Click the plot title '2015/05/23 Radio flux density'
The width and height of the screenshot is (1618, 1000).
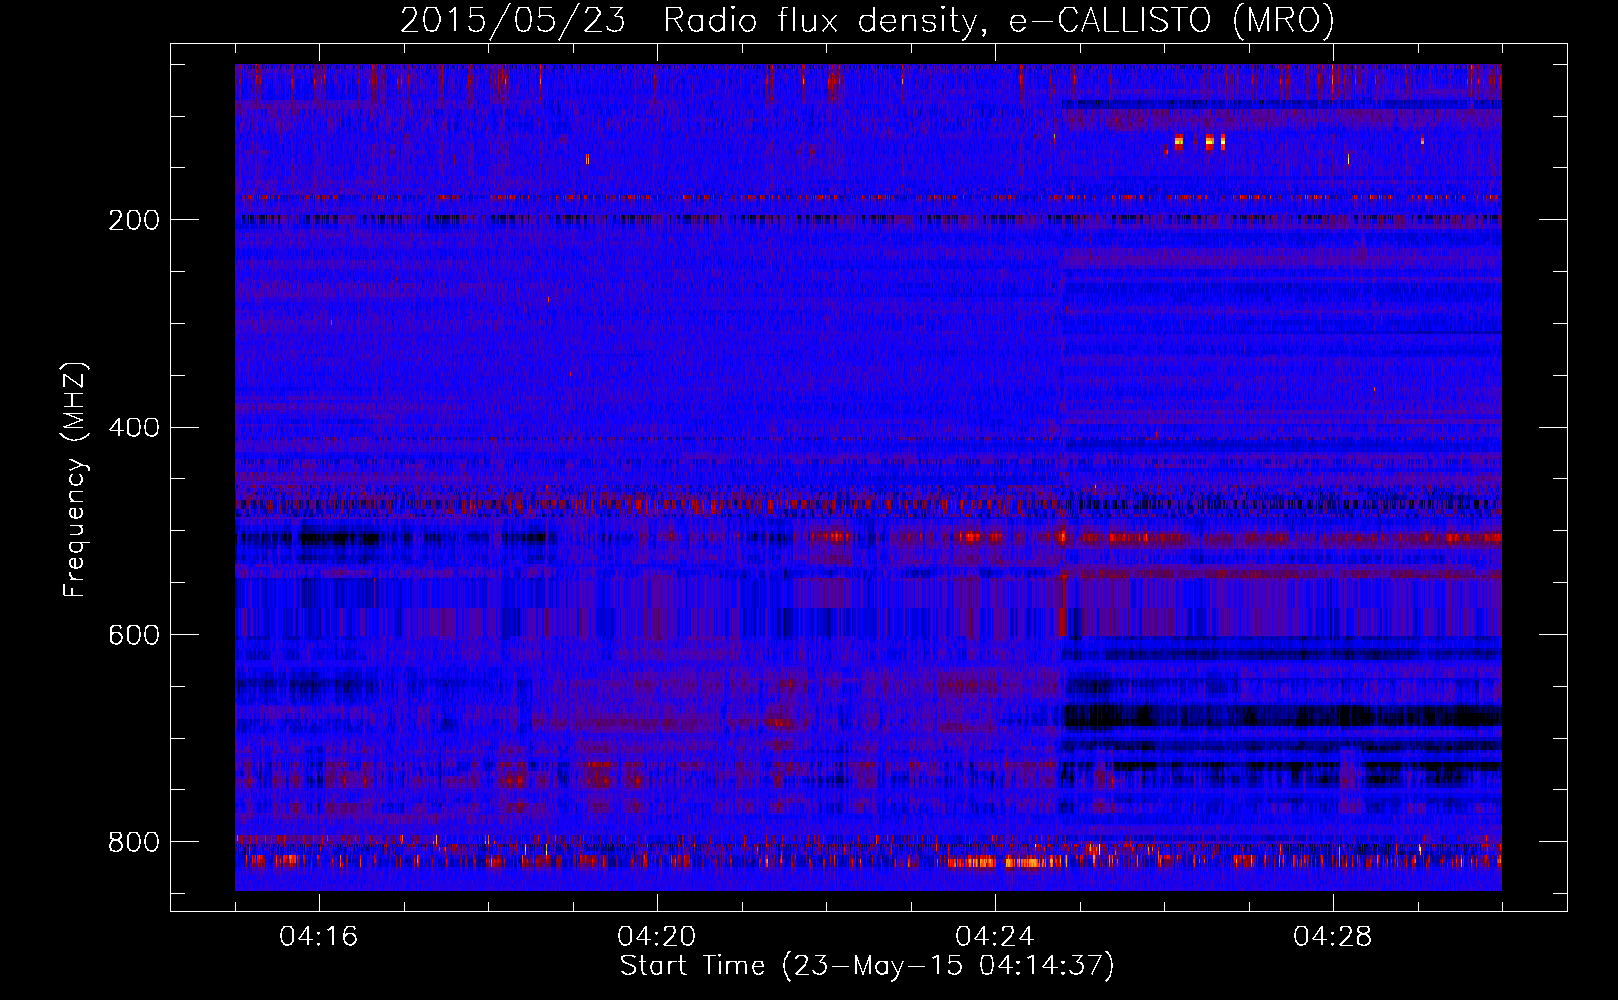click(x=867, y=21)
